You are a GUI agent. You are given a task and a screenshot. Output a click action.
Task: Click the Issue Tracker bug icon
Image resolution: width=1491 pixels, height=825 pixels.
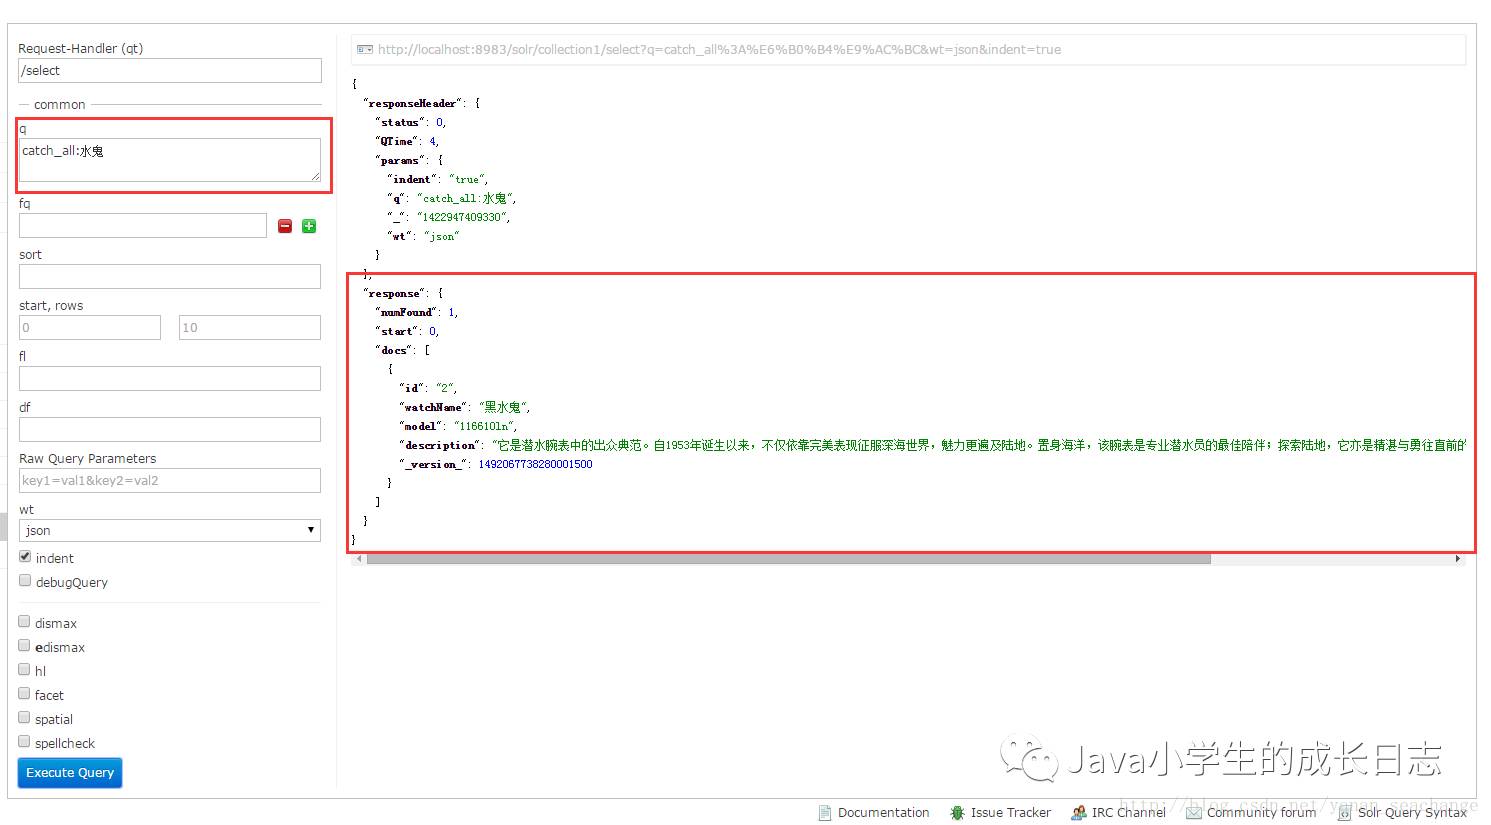tap(957, 812)
